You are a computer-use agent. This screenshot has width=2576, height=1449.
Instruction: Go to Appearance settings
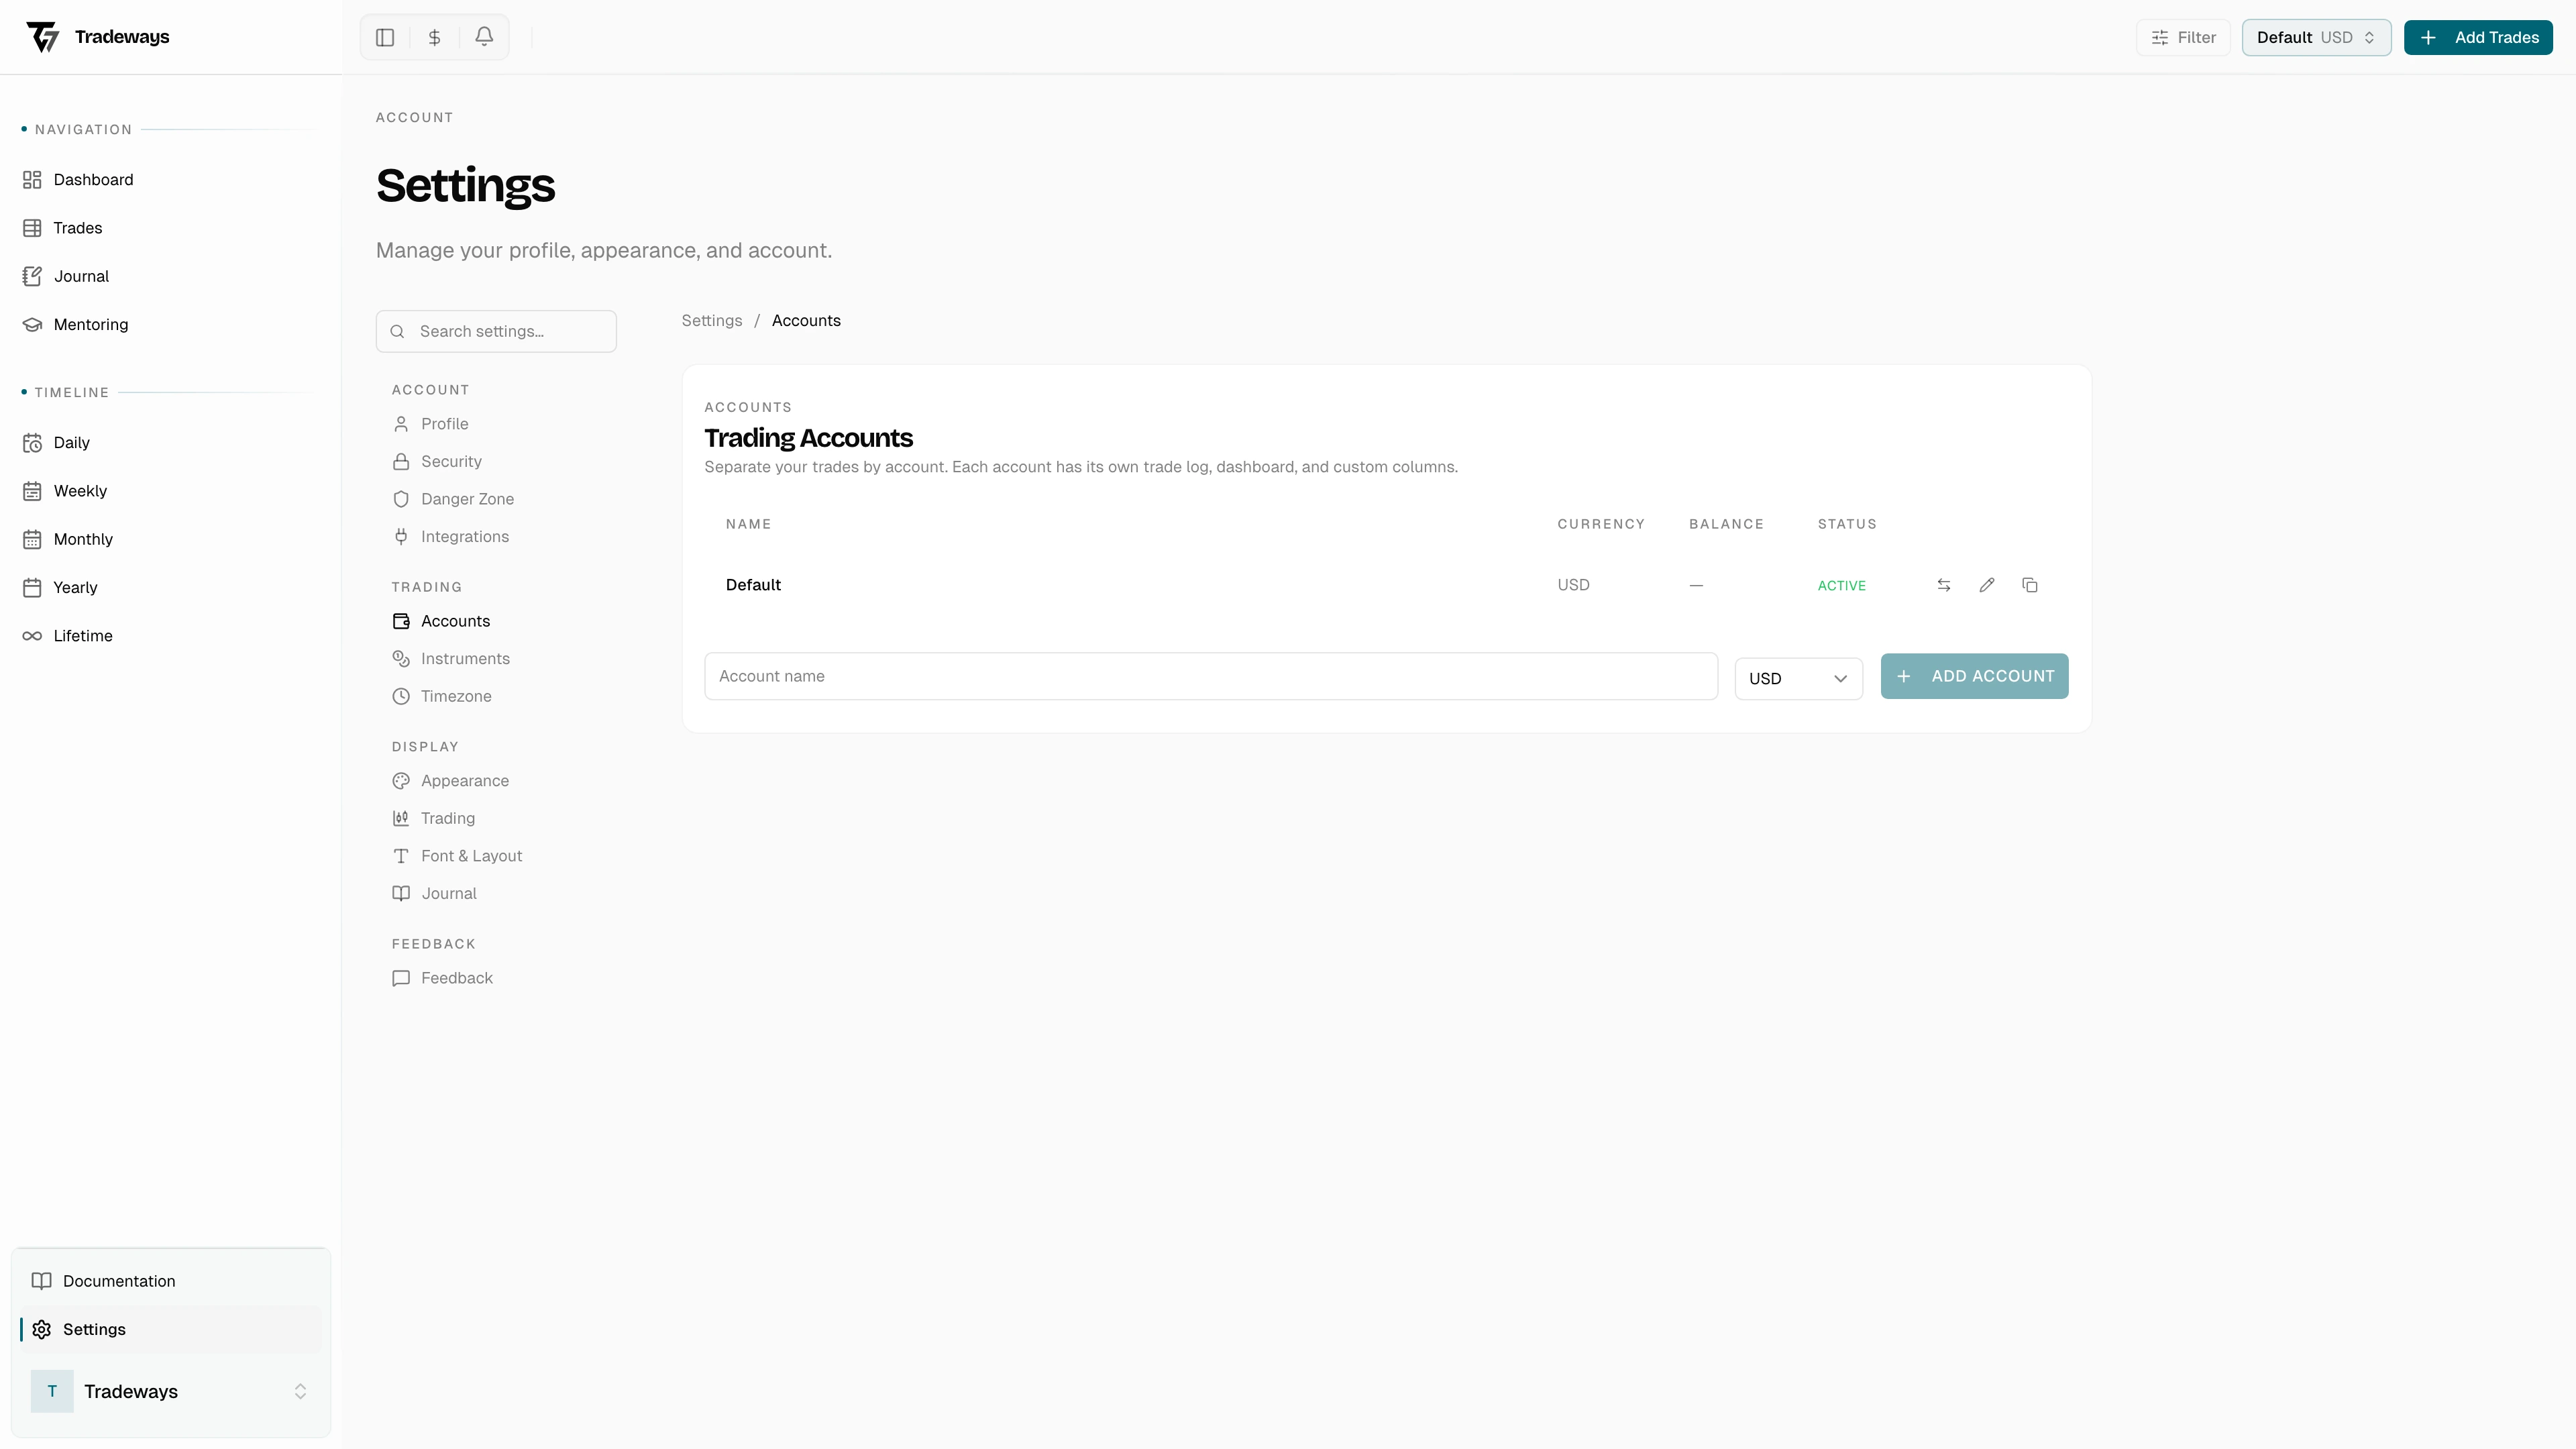tap(464, 781)
